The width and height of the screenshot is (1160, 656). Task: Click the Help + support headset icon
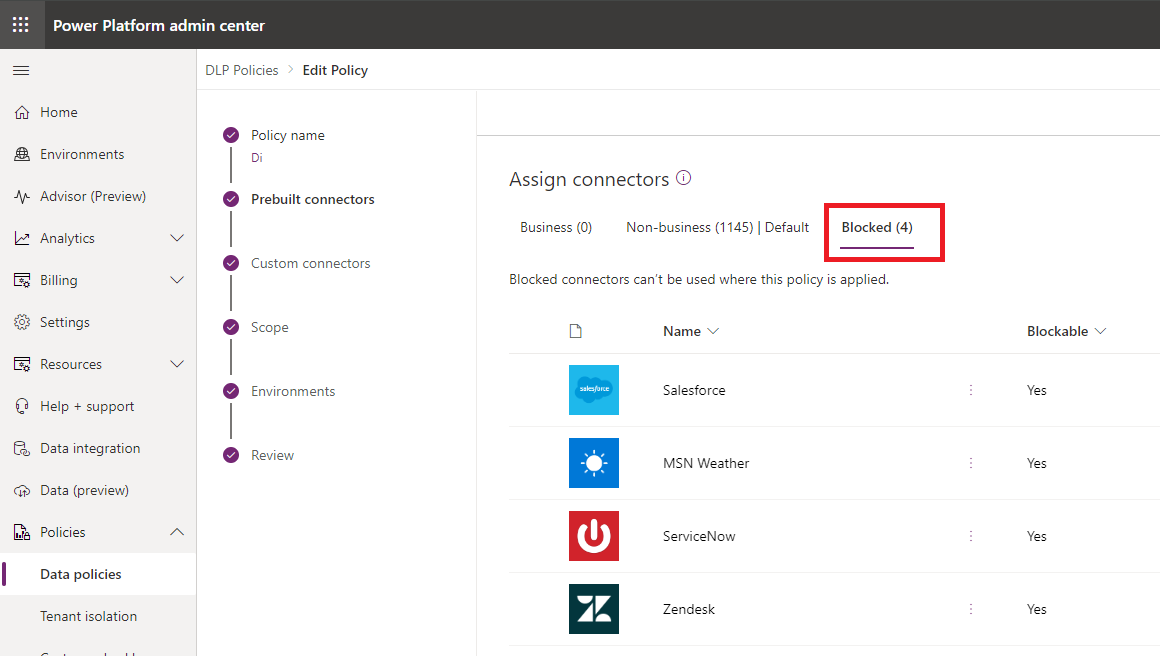[22, 406]
